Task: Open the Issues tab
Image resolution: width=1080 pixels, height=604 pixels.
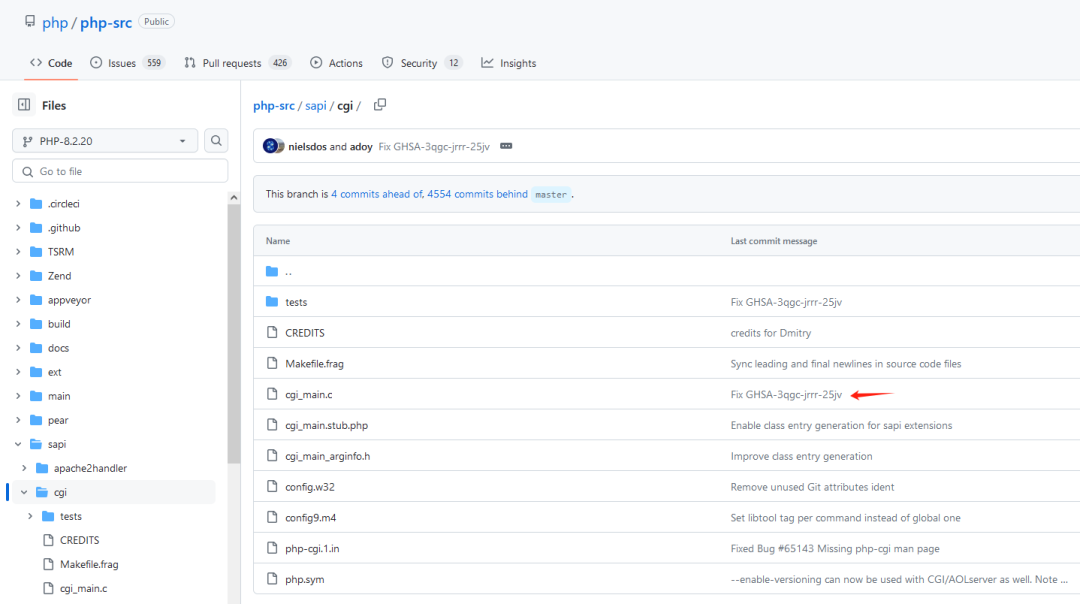Action: coord(127,63)
